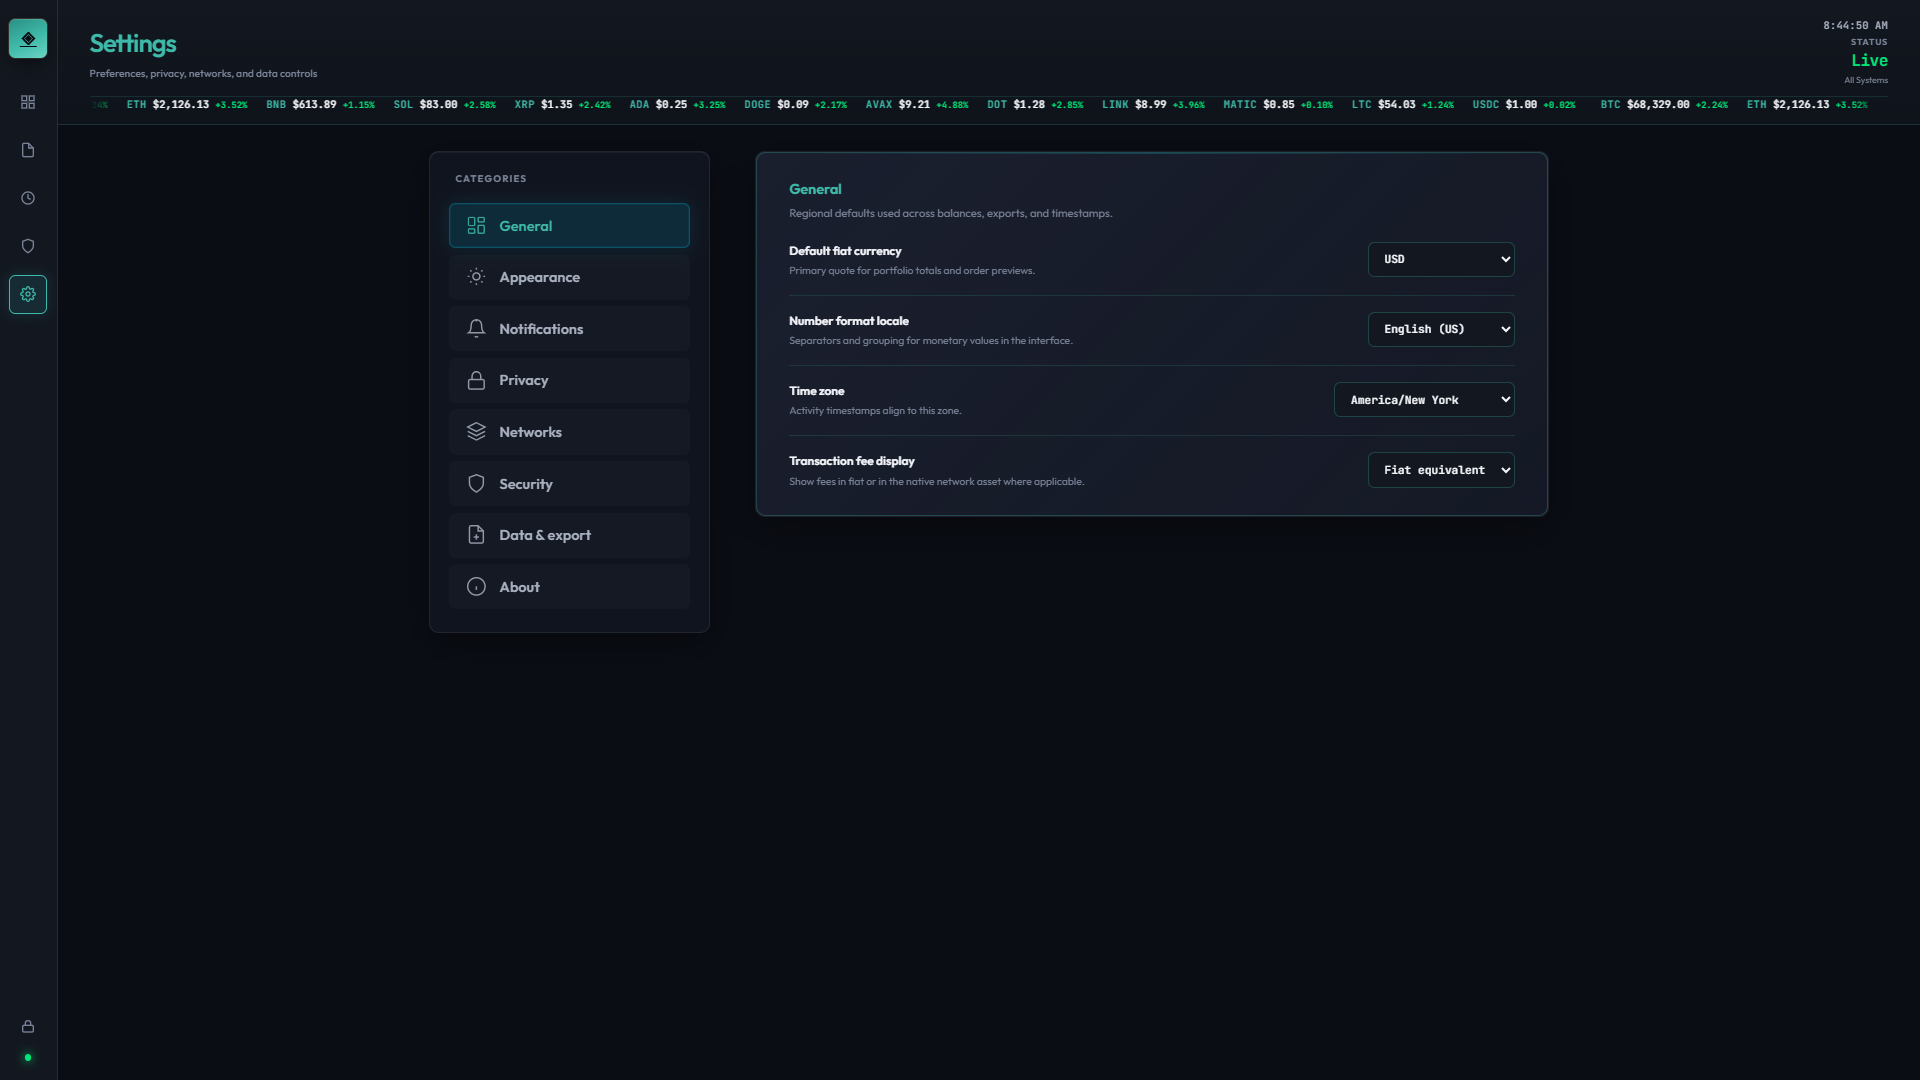The height and width of the screenshot is (1080, 1920).
Task: Click the info icon beside About
Action: pos(477,586)
